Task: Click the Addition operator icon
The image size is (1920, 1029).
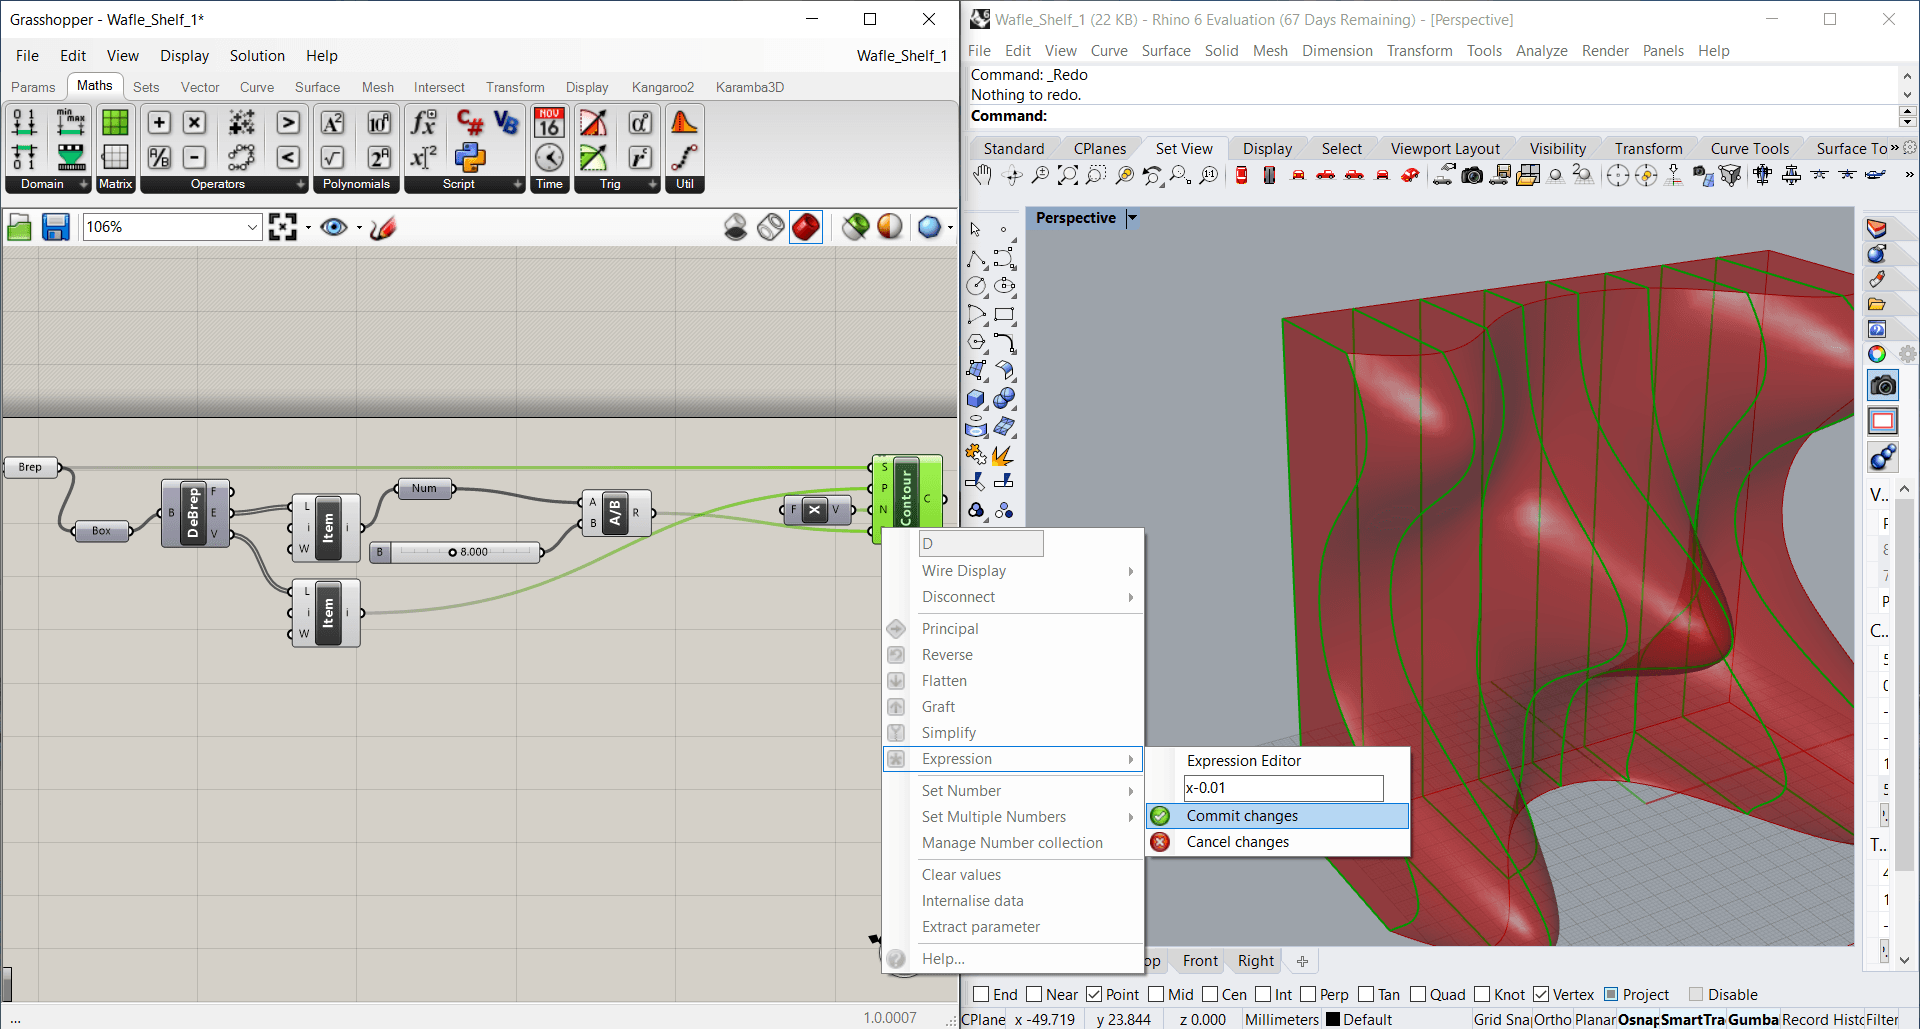Action: [x=159, y=122]
